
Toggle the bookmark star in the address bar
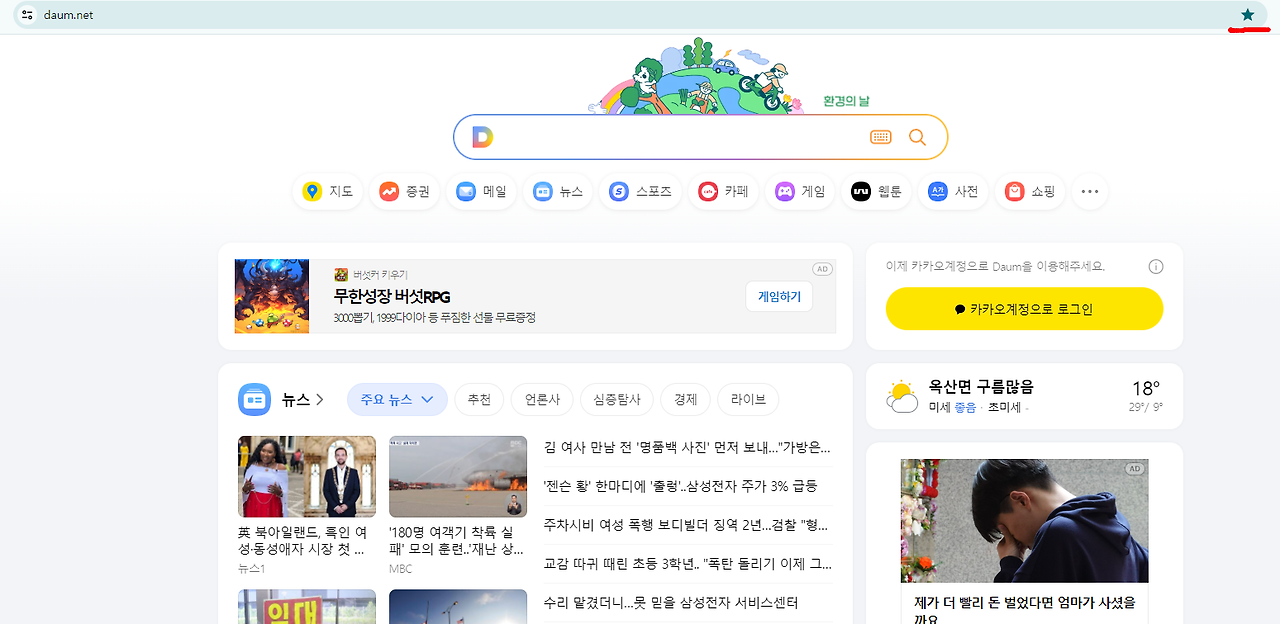[x=1247, y=15]
